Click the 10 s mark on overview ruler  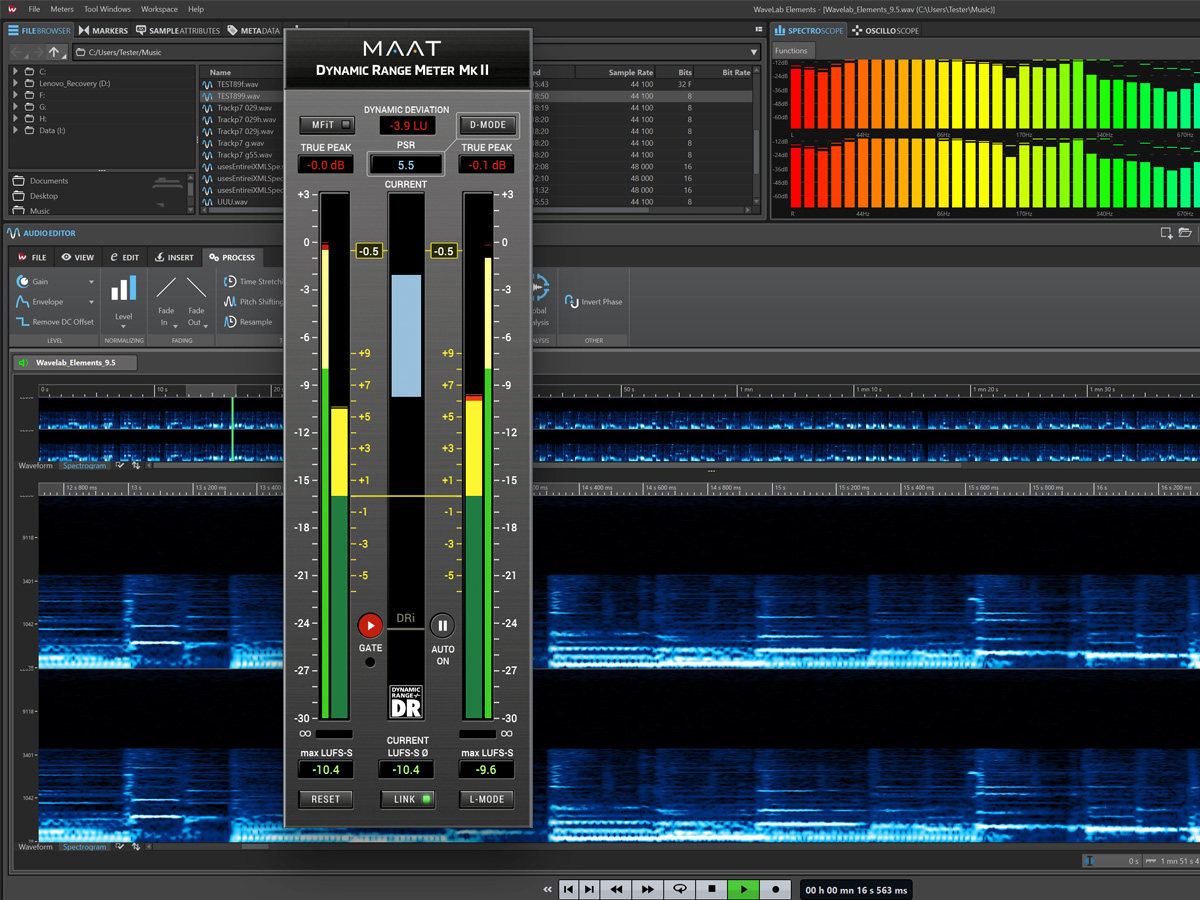(162, 389)
